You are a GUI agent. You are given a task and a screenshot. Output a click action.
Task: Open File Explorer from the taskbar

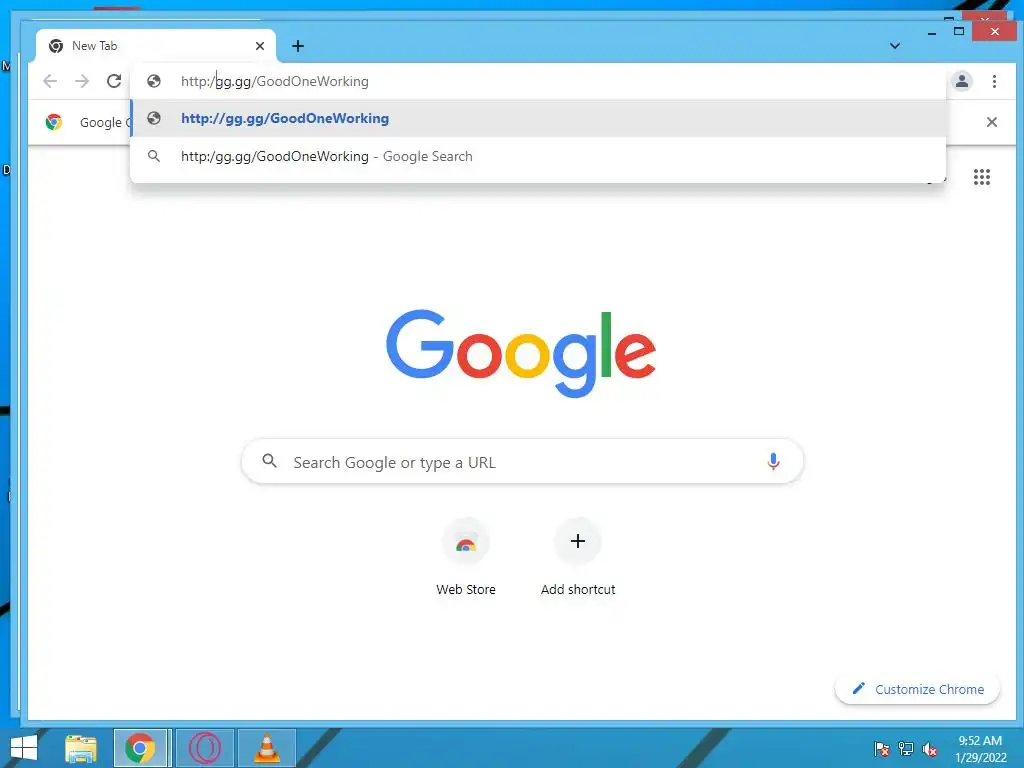(81, 748)
